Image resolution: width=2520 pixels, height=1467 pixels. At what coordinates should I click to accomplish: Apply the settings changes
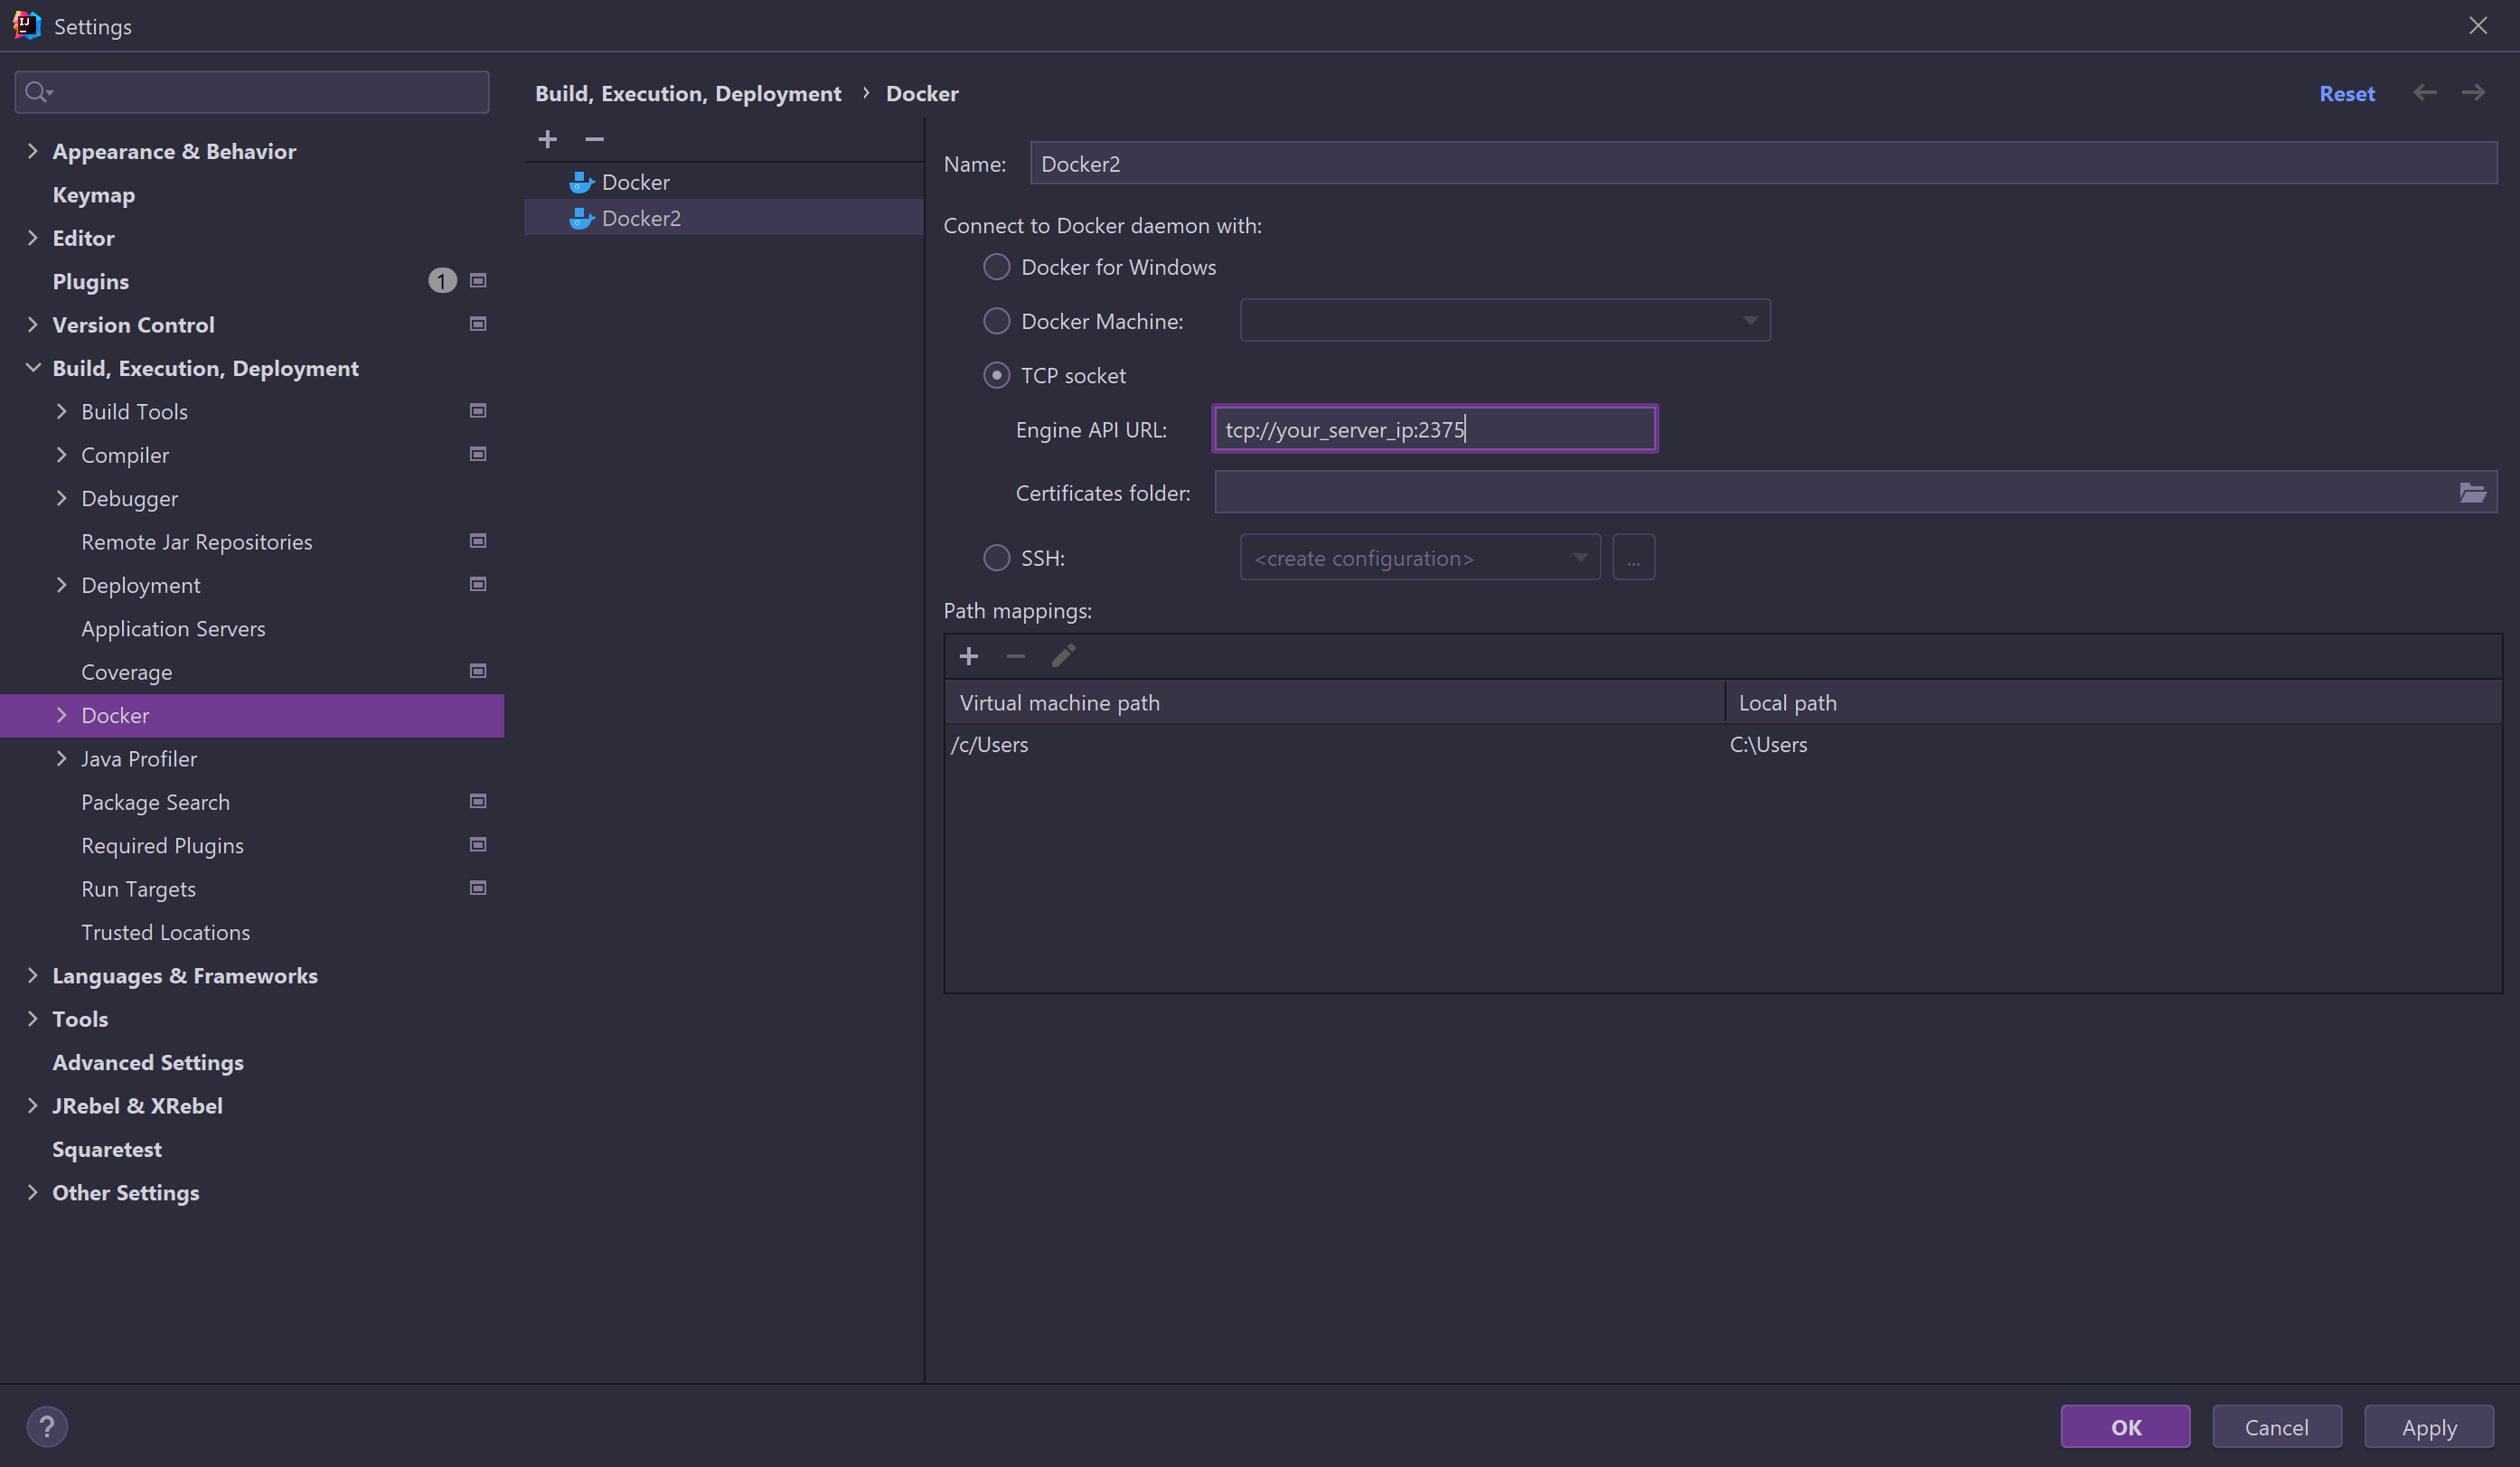(2429, 1427)
